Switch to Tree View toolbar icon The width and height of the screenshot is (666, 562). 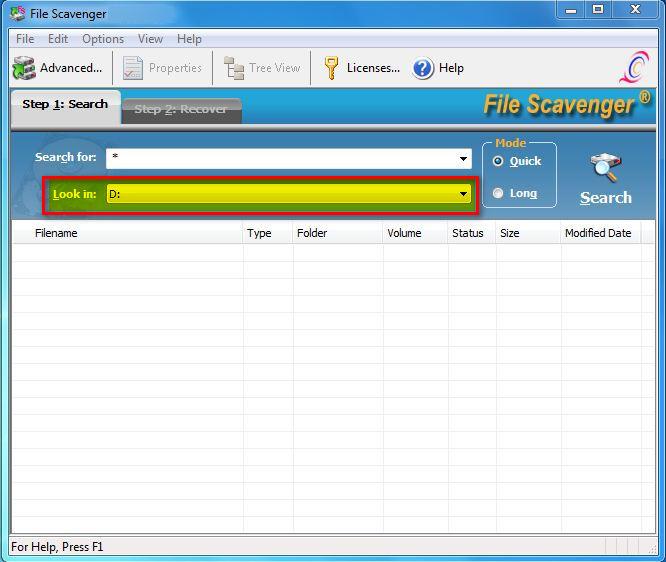pos(234,68)
